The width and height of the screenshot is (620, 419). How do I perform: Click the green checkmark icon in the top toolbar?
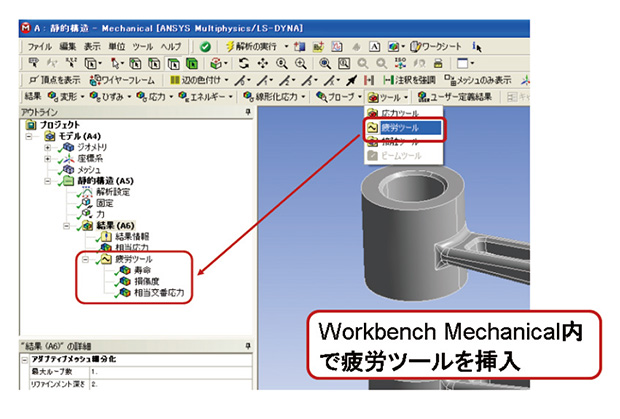click(205, 47)
